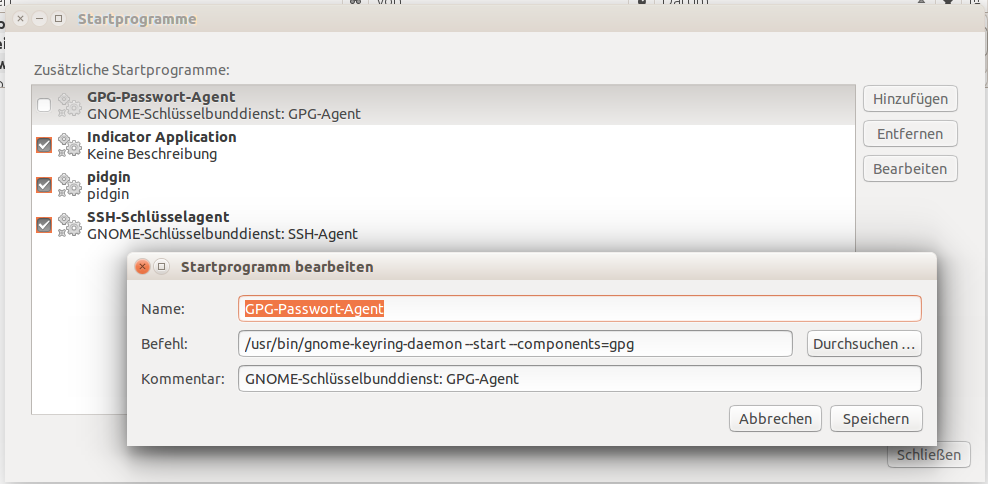Screen dimensions: 988x484
Task: Browse for command with Durchsuchen button
Action: click(x=864, y=344)
